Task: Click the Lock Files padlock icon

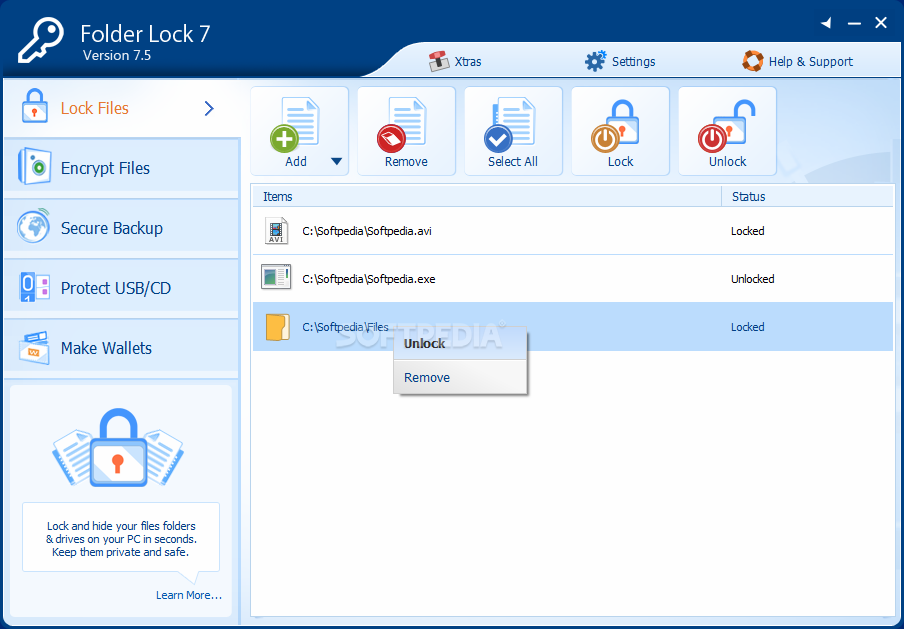Action: pos(35,106)
